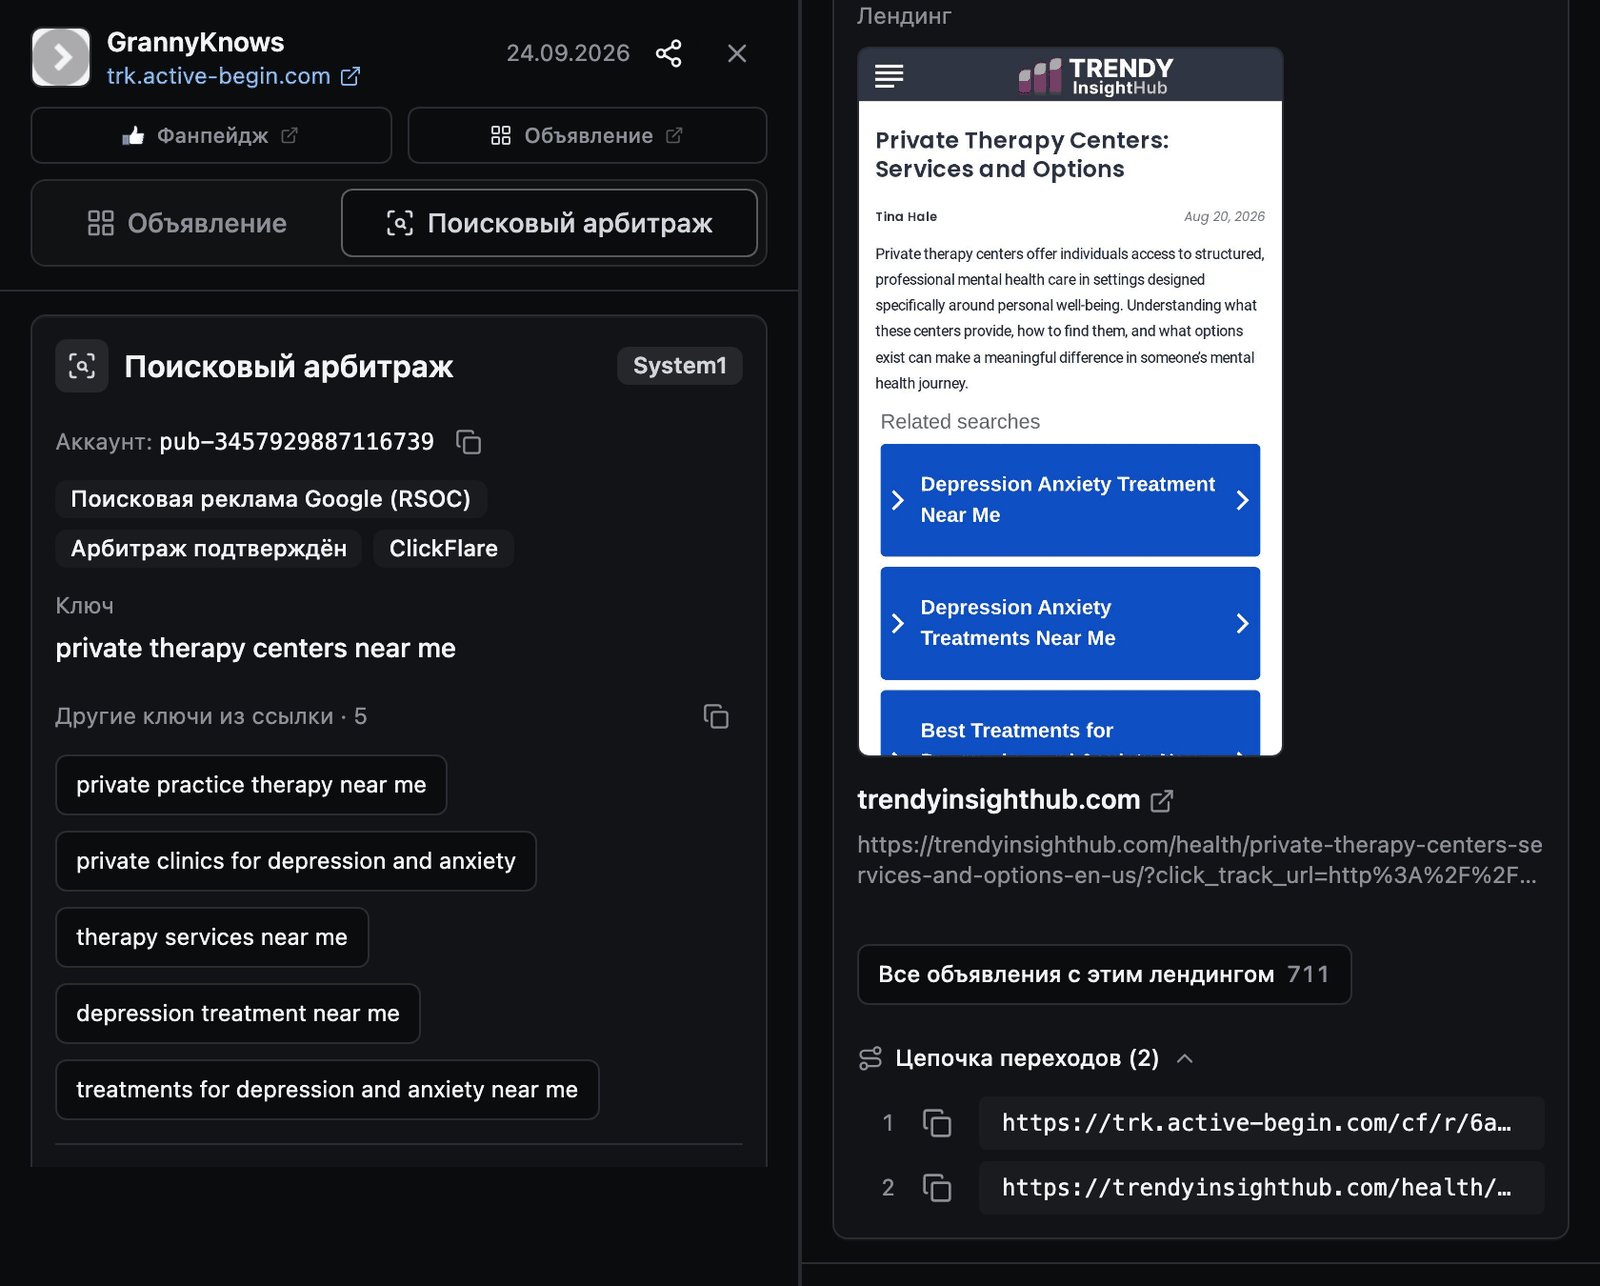Open trendyinsighthub.com external link icon

coord(1162,801)
